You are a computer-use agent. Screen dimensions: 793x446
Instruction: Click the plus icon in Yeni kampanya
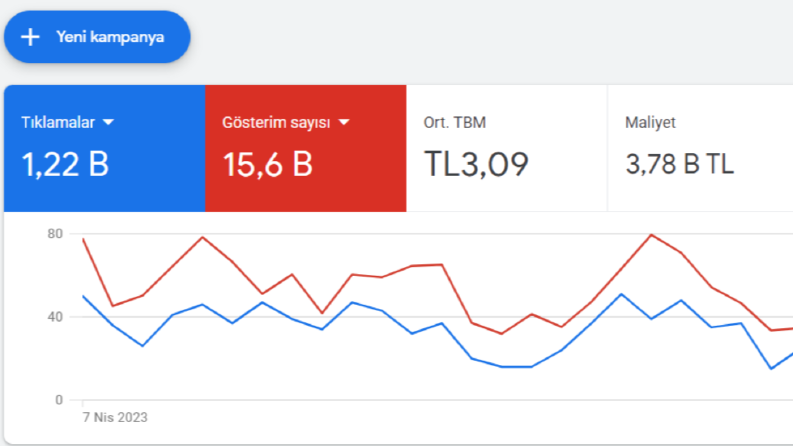click(30, 37)
